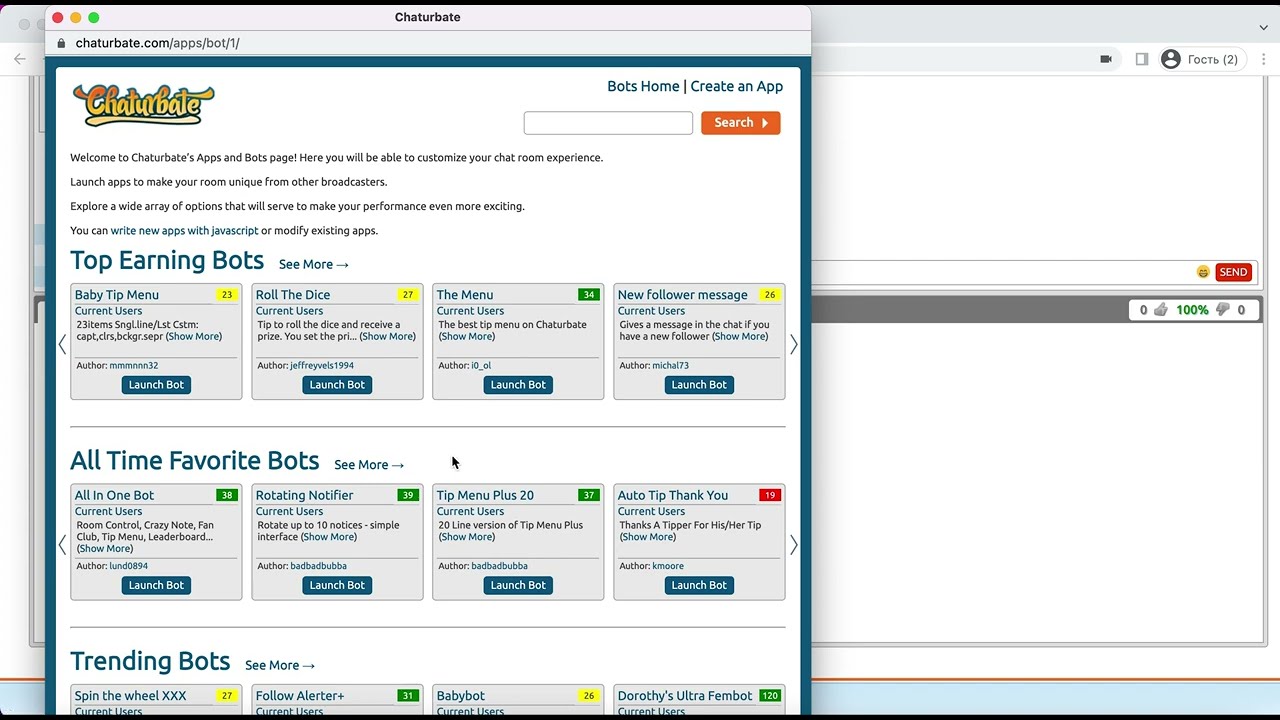Image resolution: width=1280 pixels, height=720 pixels.
Task: Launch the Auto Tip Thank You bot
Action: tap(699, 585)
